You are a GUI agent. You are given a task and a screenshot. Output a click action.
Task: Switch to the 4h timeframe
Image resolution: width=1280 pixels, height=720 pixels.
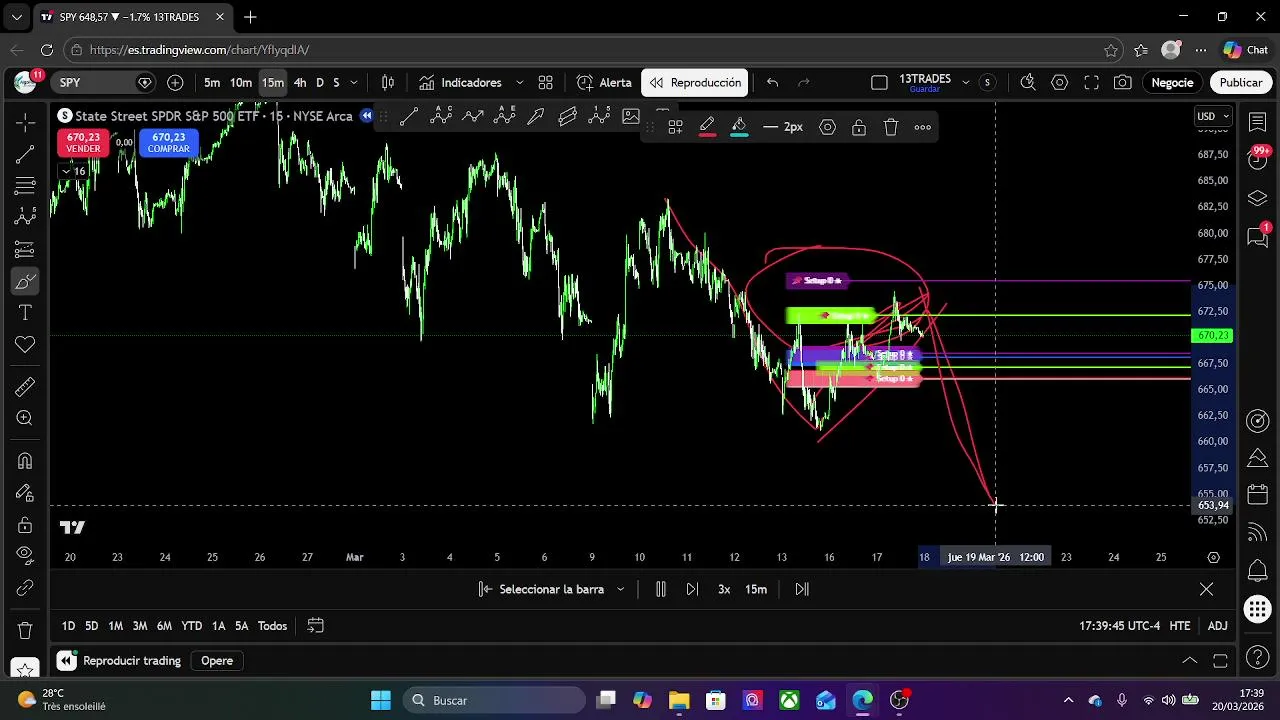tap(300, 83)
